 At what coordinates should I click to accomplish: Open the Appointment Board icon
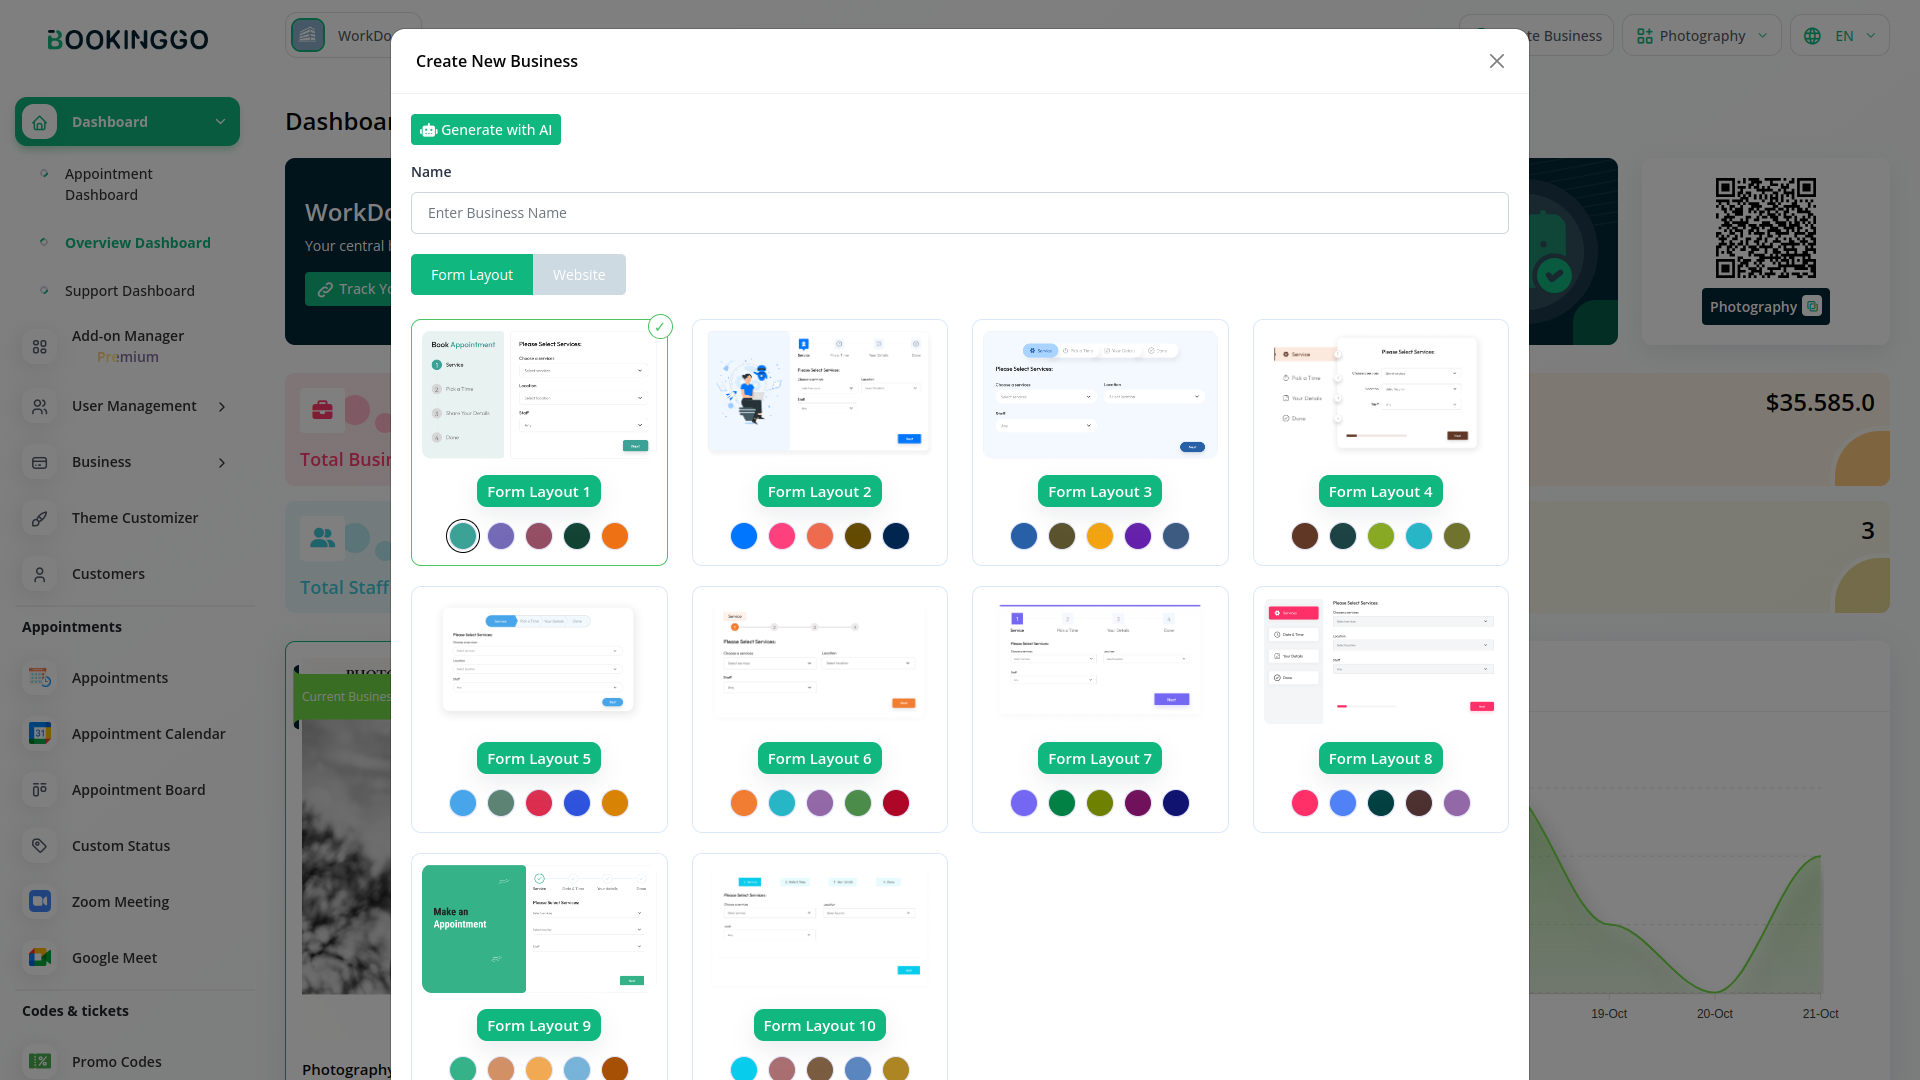click(x=40, y=789)
